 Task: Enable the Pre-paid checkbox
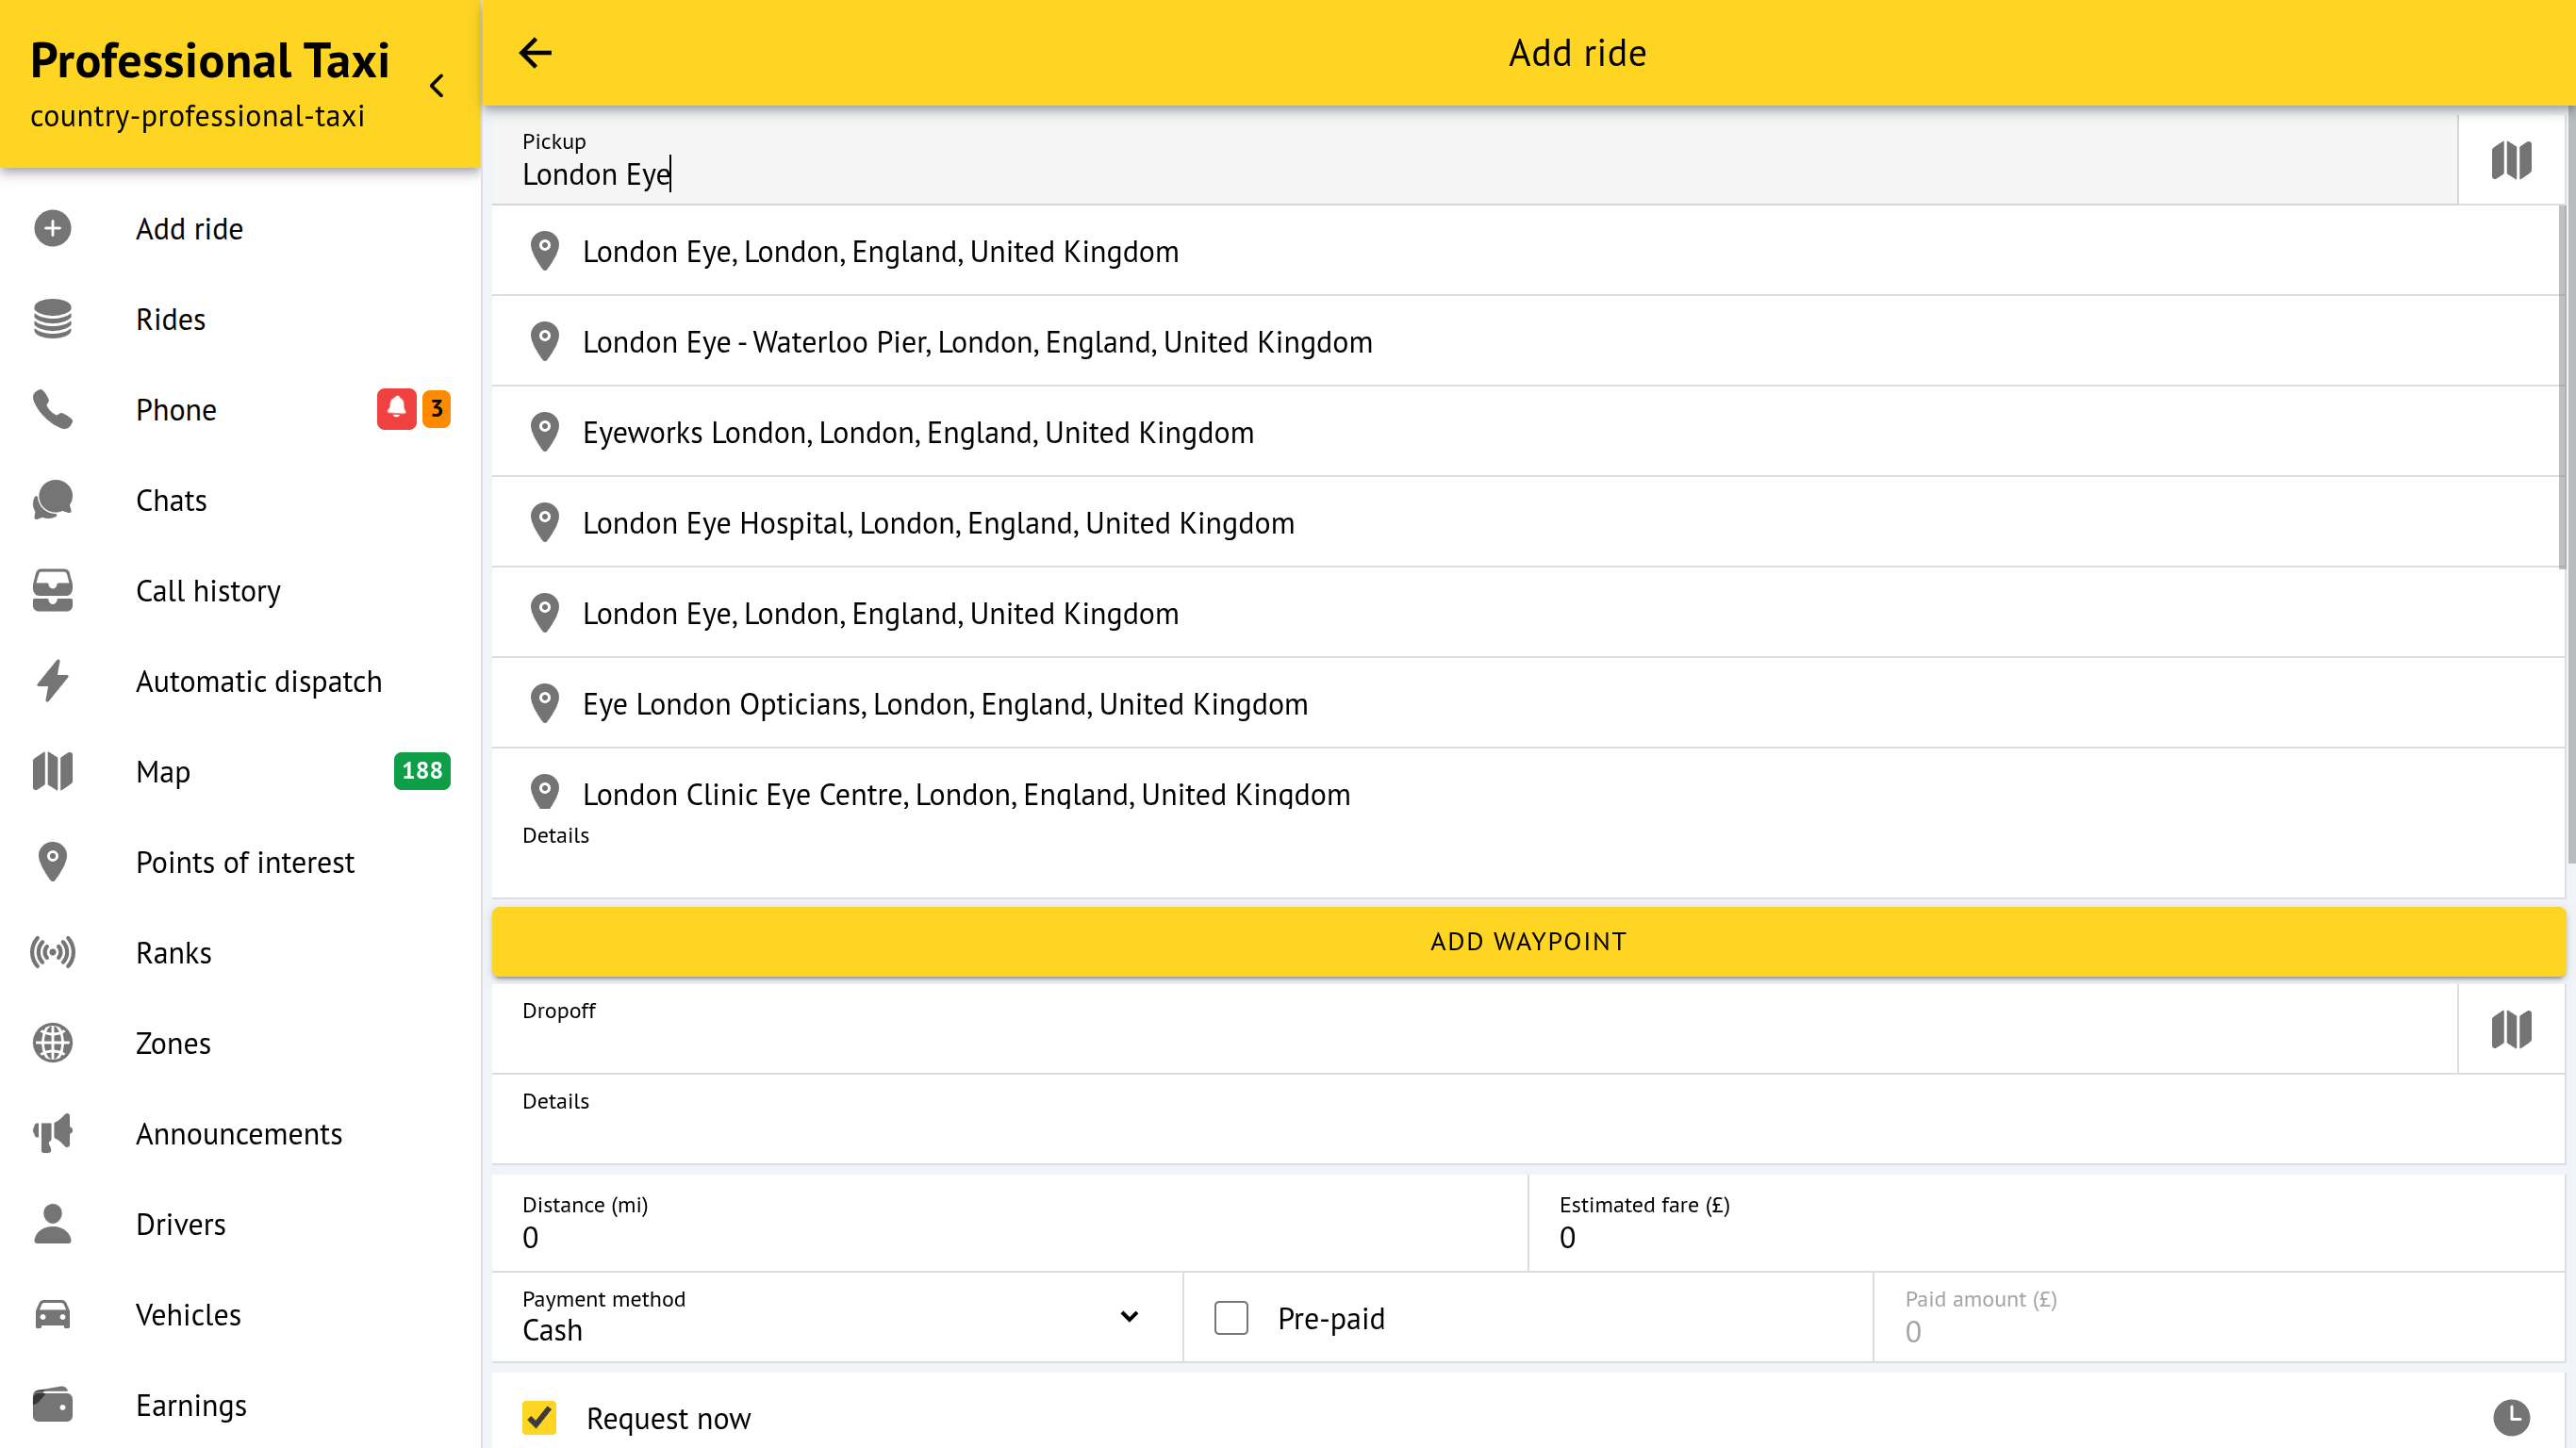[x=1231, y=1318]
